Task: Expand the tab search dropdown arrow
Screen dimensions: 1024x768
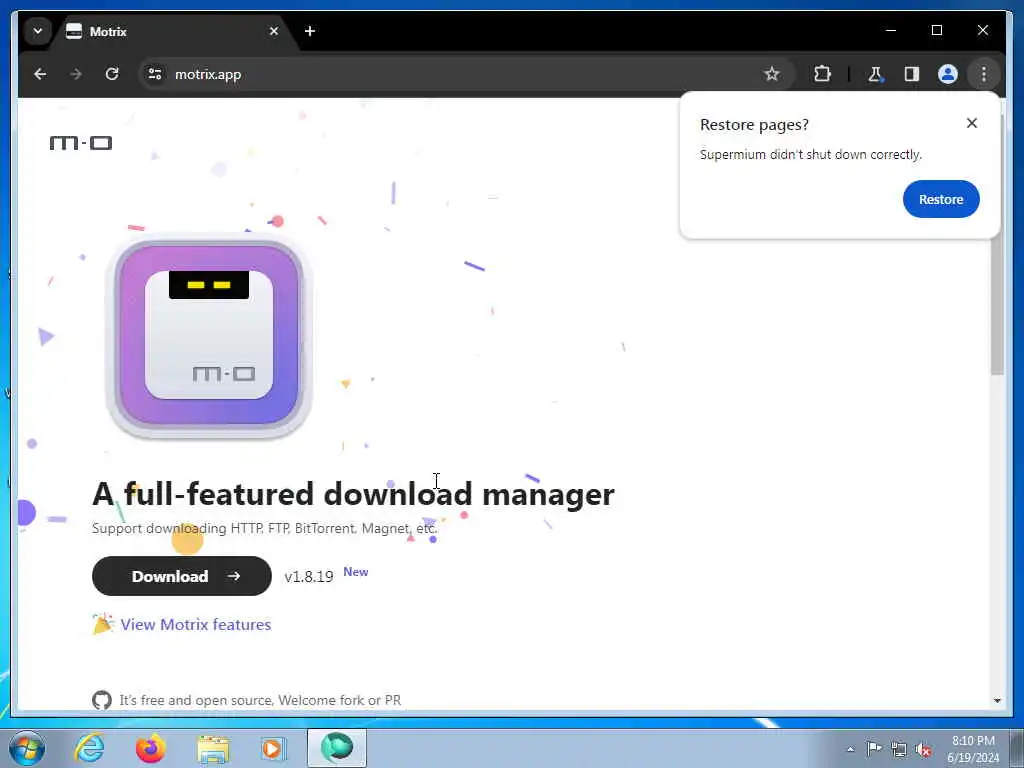Action: [38, 31]
